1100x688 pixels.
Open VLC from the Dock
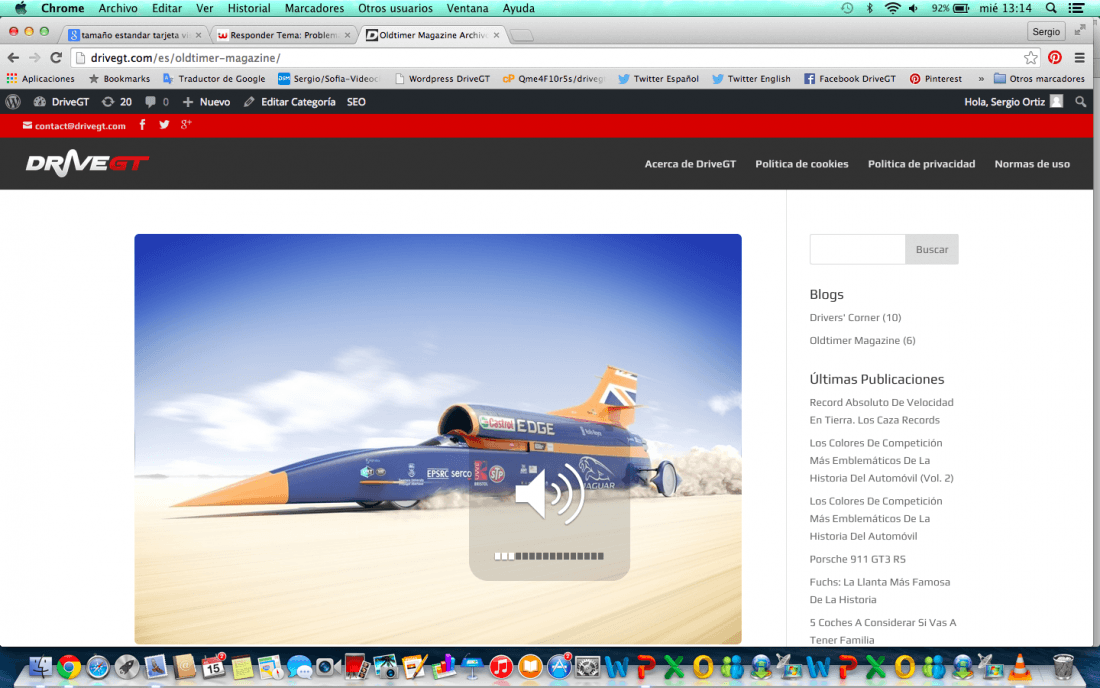(x=1019, y=667)
